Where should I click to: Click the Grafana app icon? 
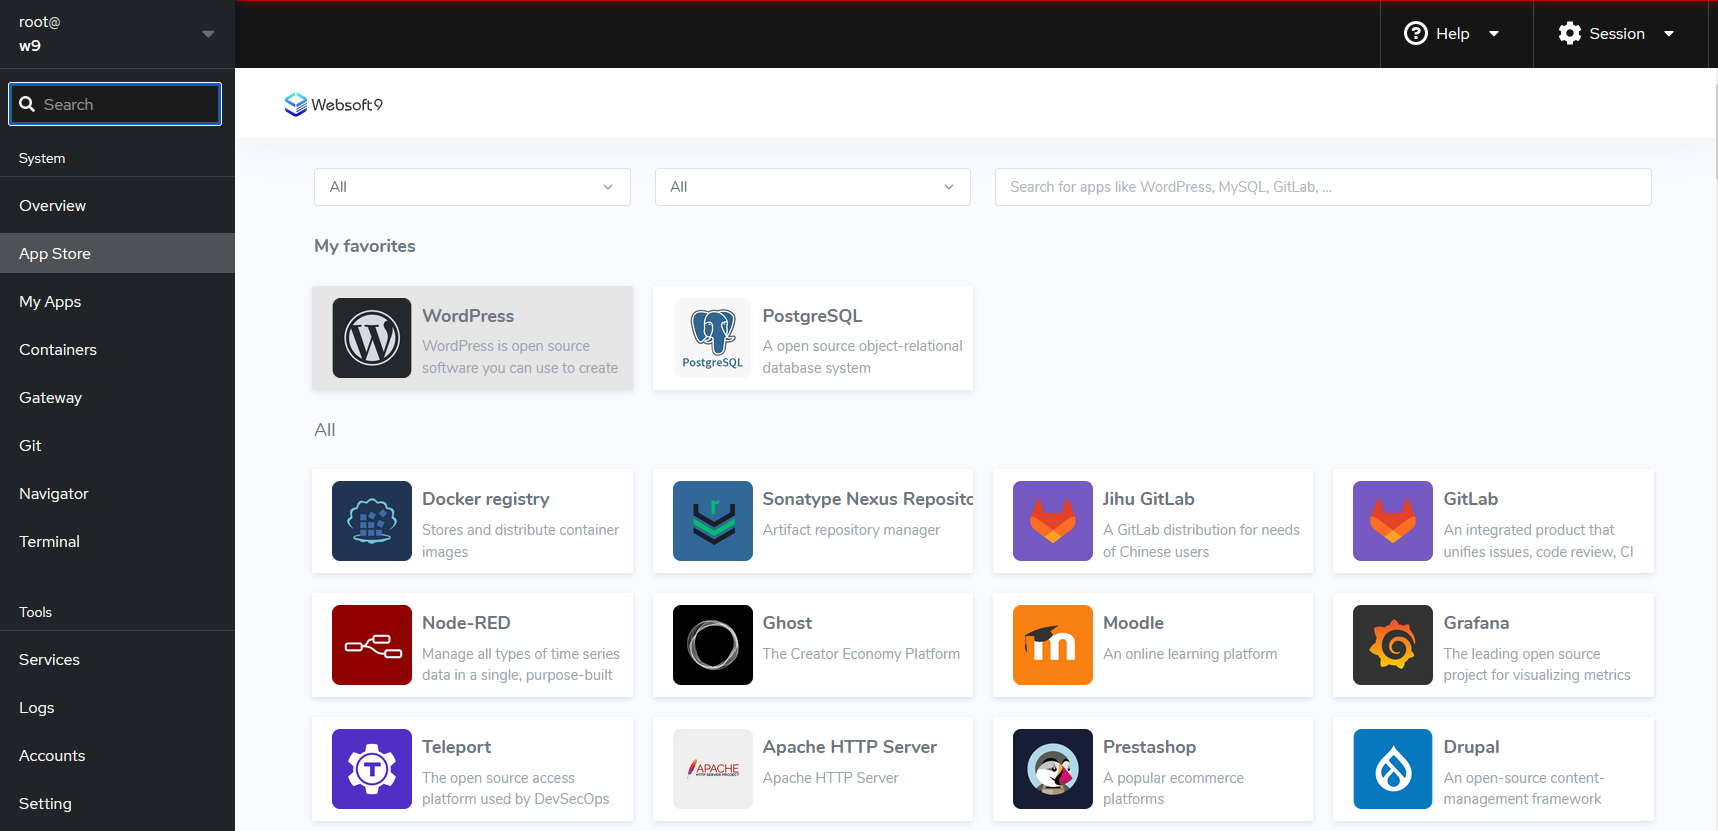pos(1392,645)
